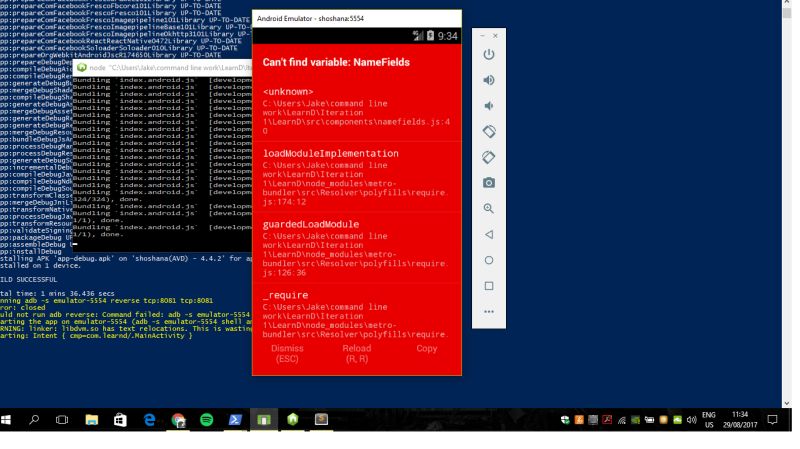
Task: Click the Android Emulator shoshana:5554 title bar
Action: click(357, 18)
